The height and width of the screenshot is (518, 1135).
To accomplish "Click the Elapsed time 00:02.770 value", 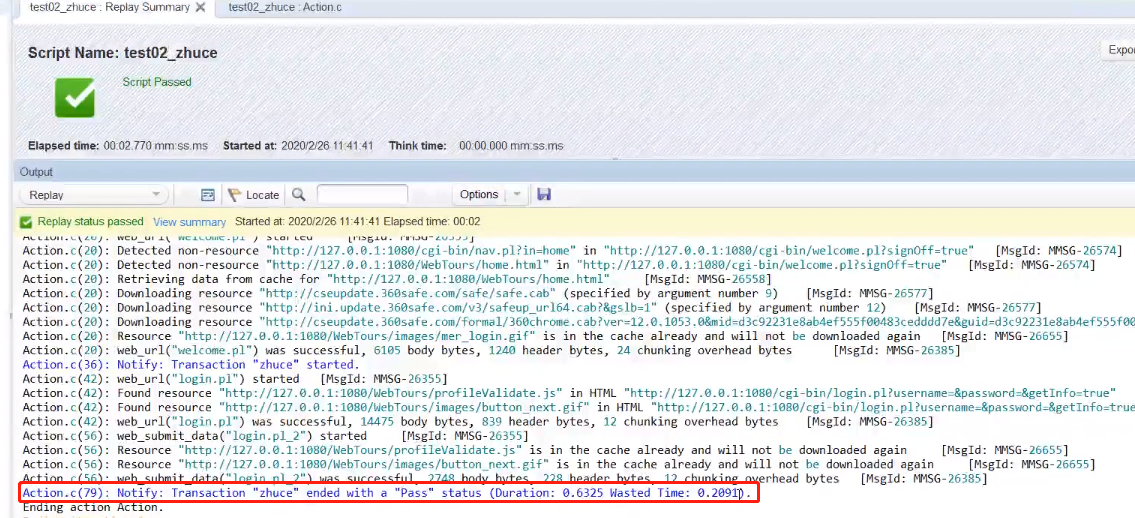I will (156, 145).
